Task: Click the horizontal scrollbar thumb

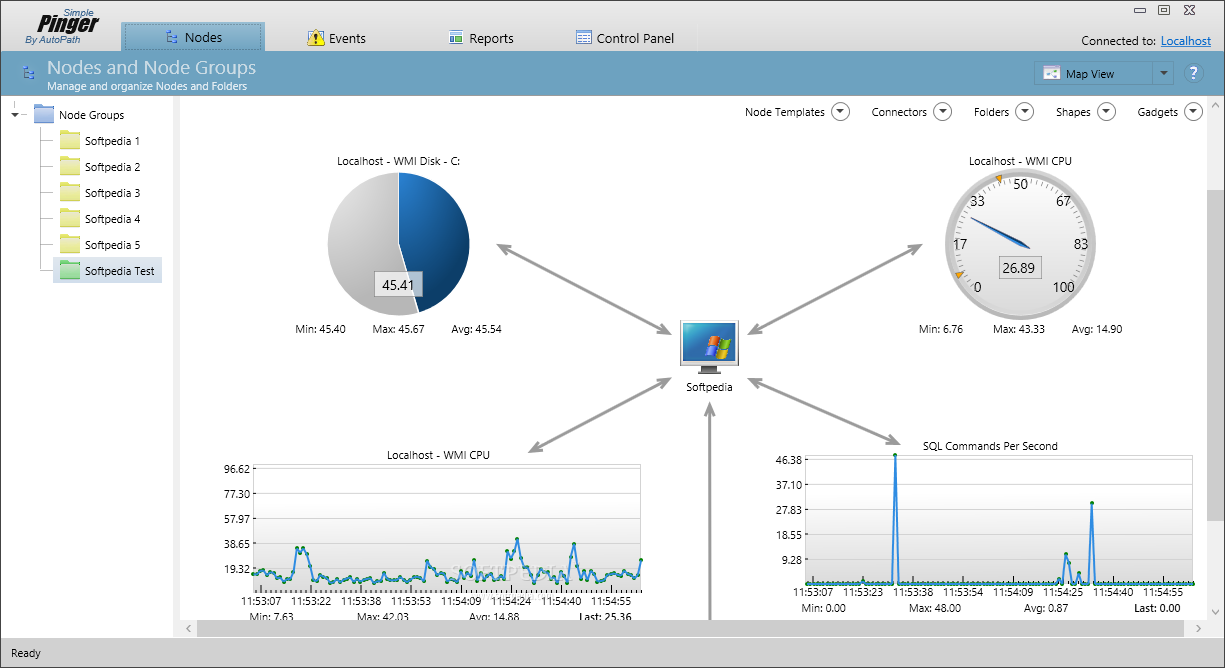Action: (689, 628)
